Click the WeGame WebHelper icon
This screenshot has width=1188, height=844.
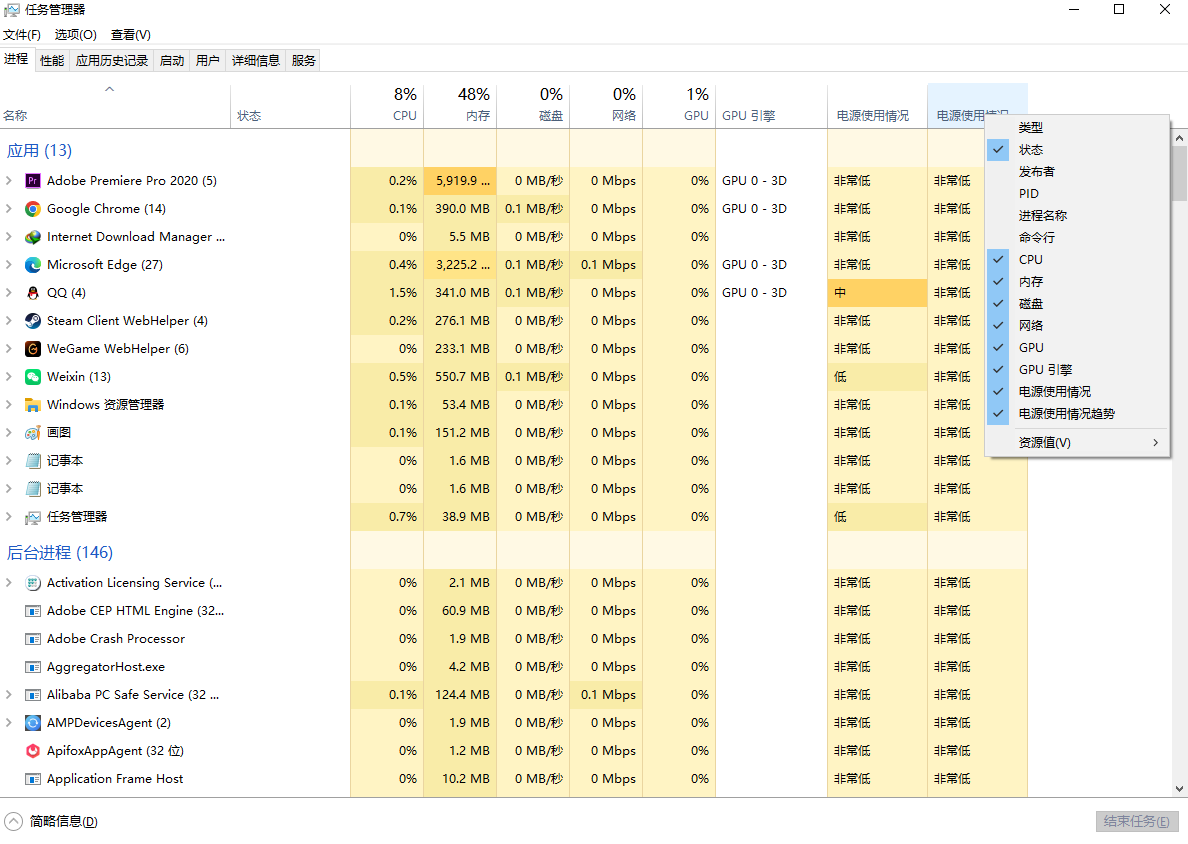33,349
